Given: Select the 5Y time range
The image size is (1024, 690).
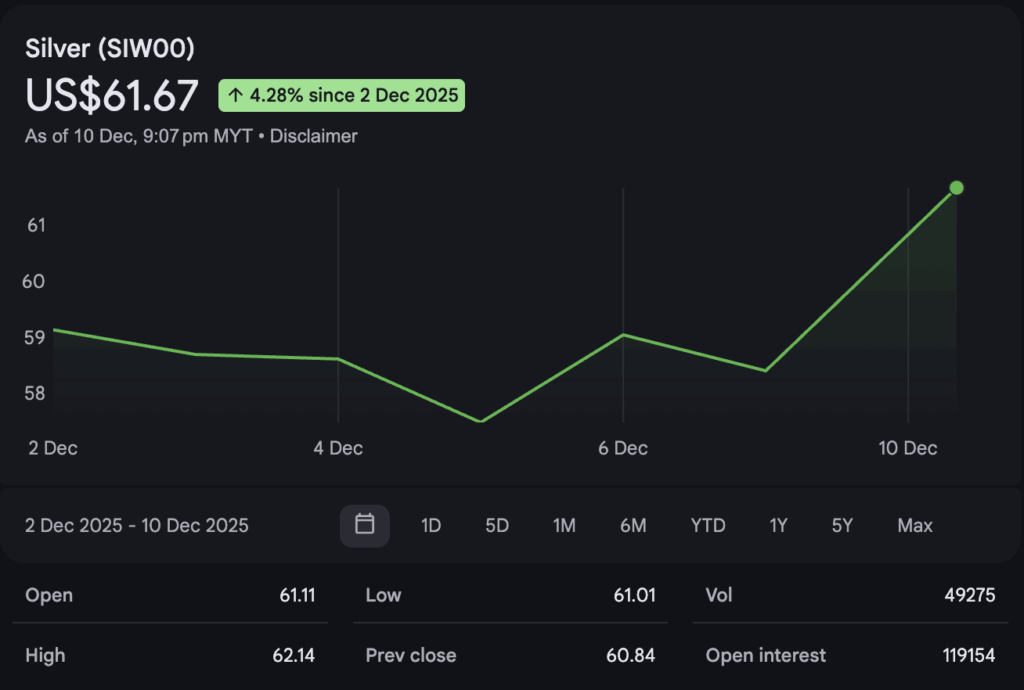Looking at the screenshot, I should (x=842, y=525).
